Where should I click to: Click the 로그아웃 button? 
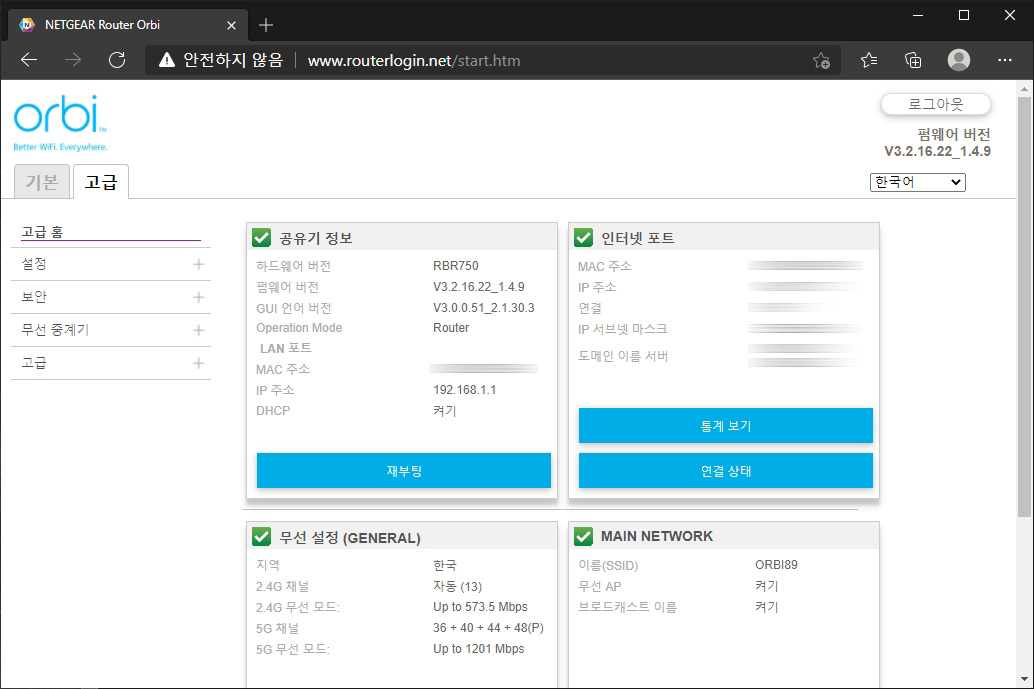click(x=936, y=104)
